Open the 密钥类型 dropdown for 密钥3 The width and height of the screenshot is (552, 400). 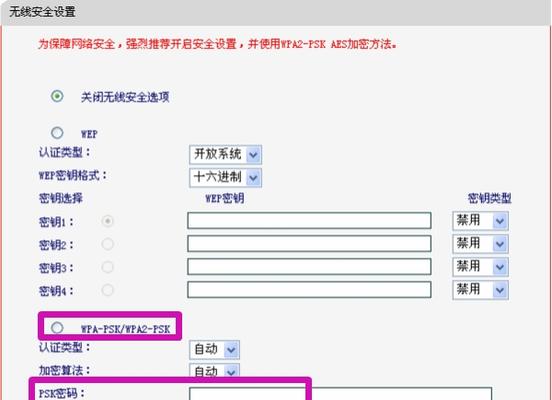click(481, 267)
